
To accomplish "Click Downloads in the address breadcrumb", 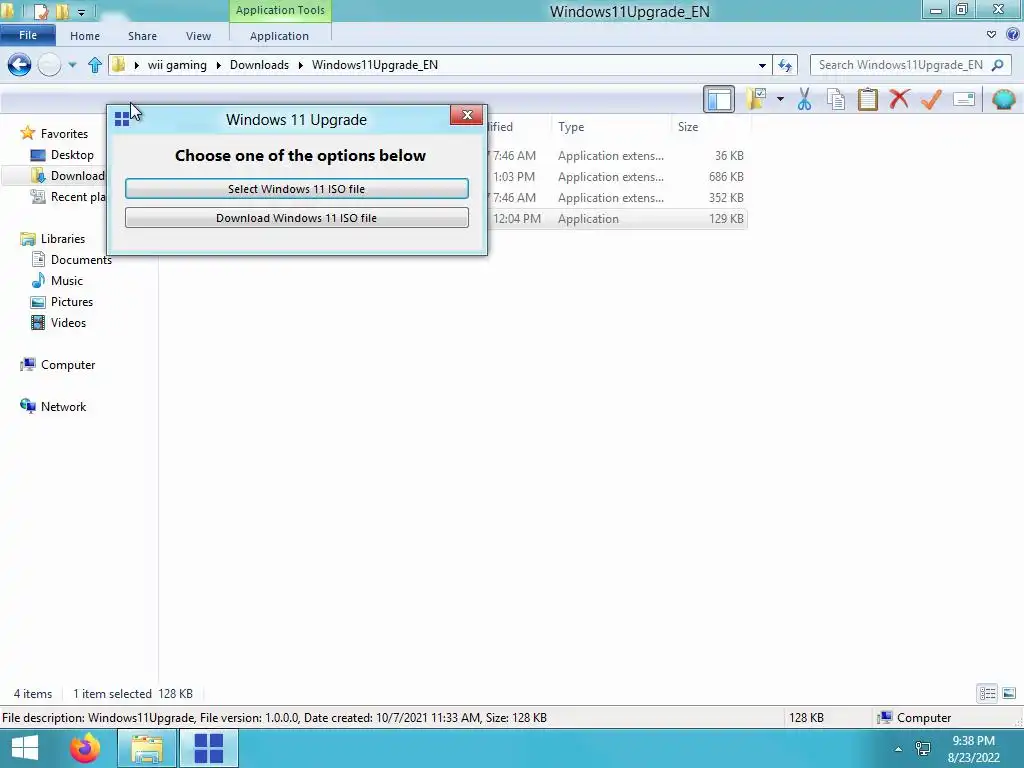I will [259, 65].
